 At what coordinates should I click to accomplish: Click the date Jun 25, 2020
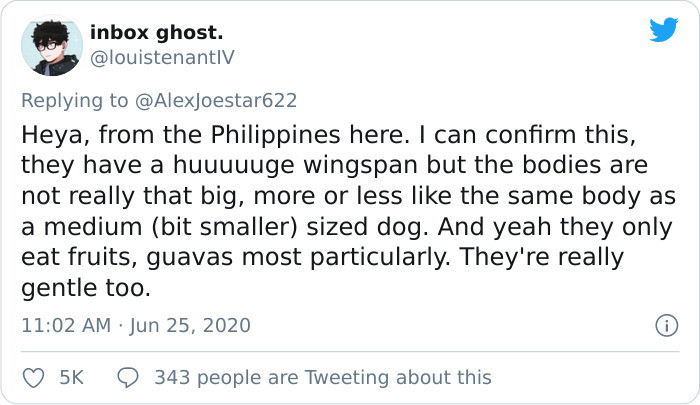[190, 326]
